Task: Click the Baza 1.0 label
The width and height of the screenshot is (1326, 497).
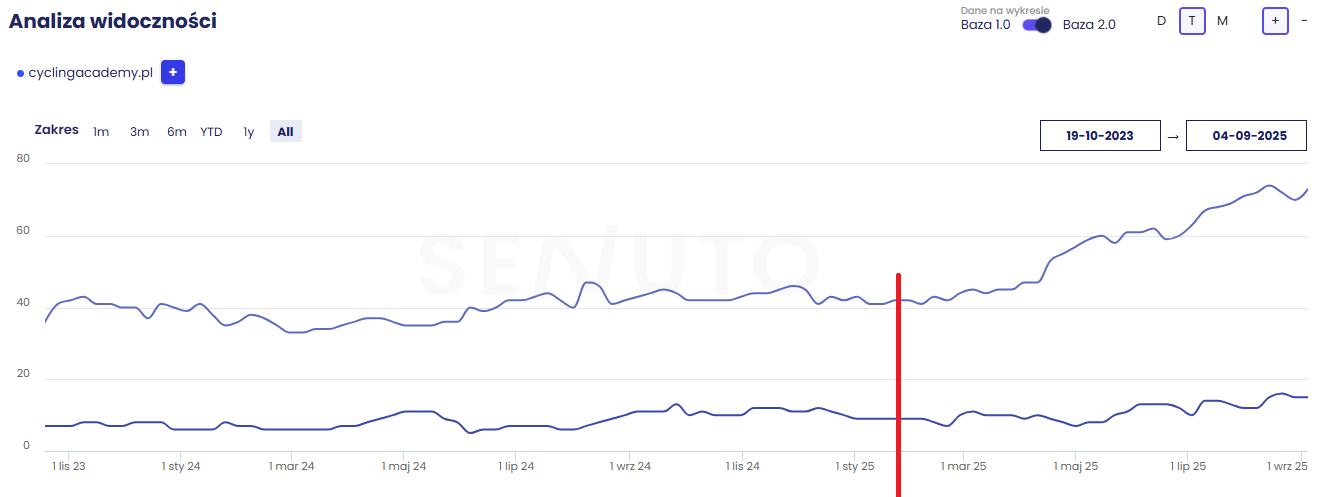Action: [986, 25]
